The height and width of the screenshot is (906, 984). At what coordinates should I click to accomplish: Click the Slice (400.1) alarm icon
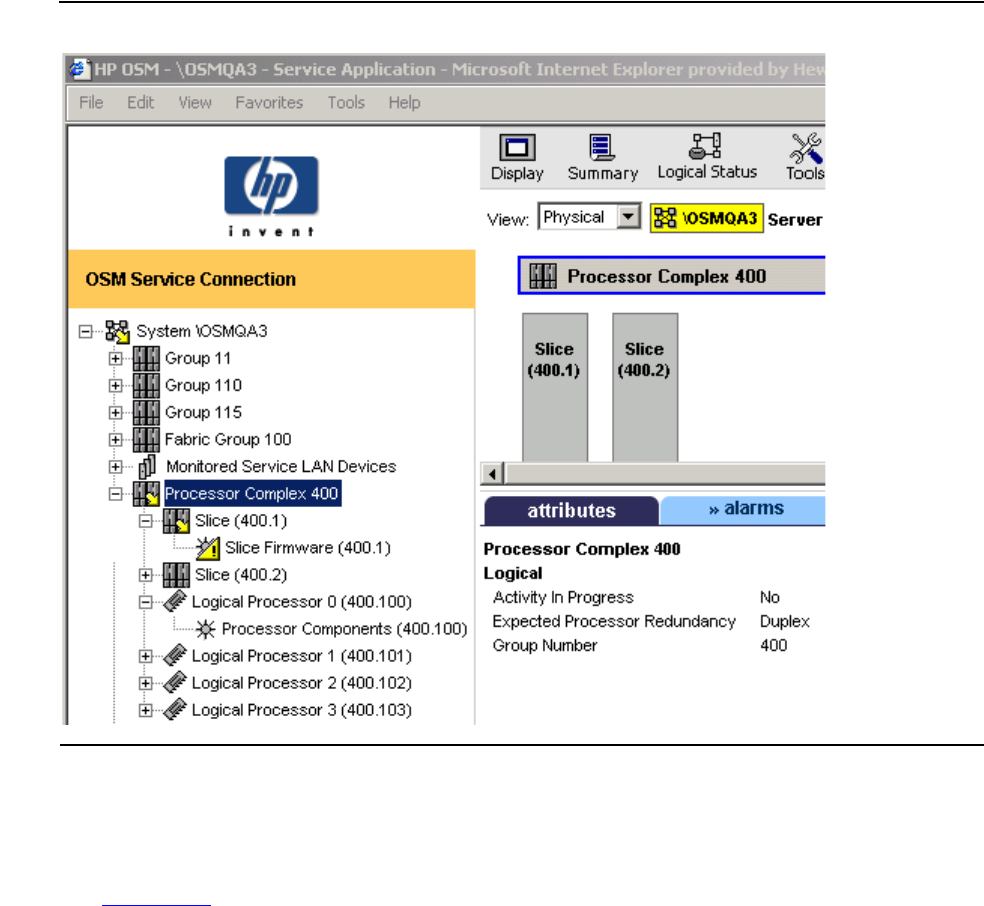[176, 521]
